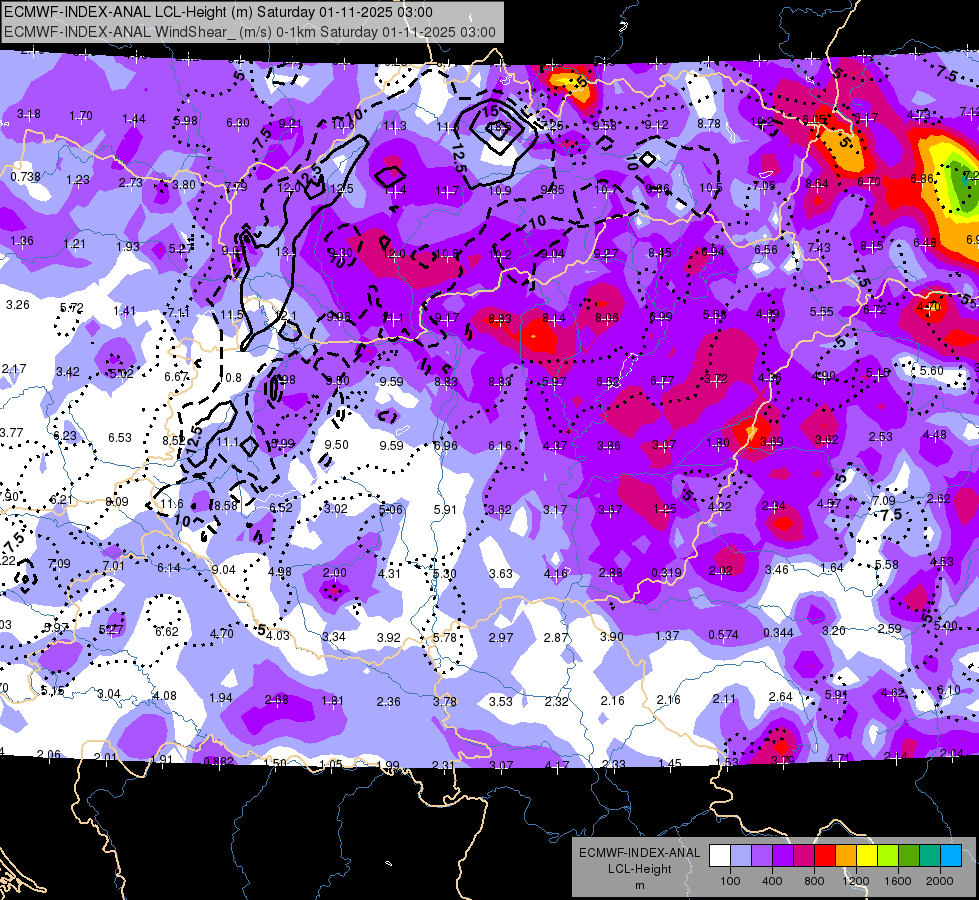Click the grid value 3.53
979x900 pixels.
click(x=501, y=701)
